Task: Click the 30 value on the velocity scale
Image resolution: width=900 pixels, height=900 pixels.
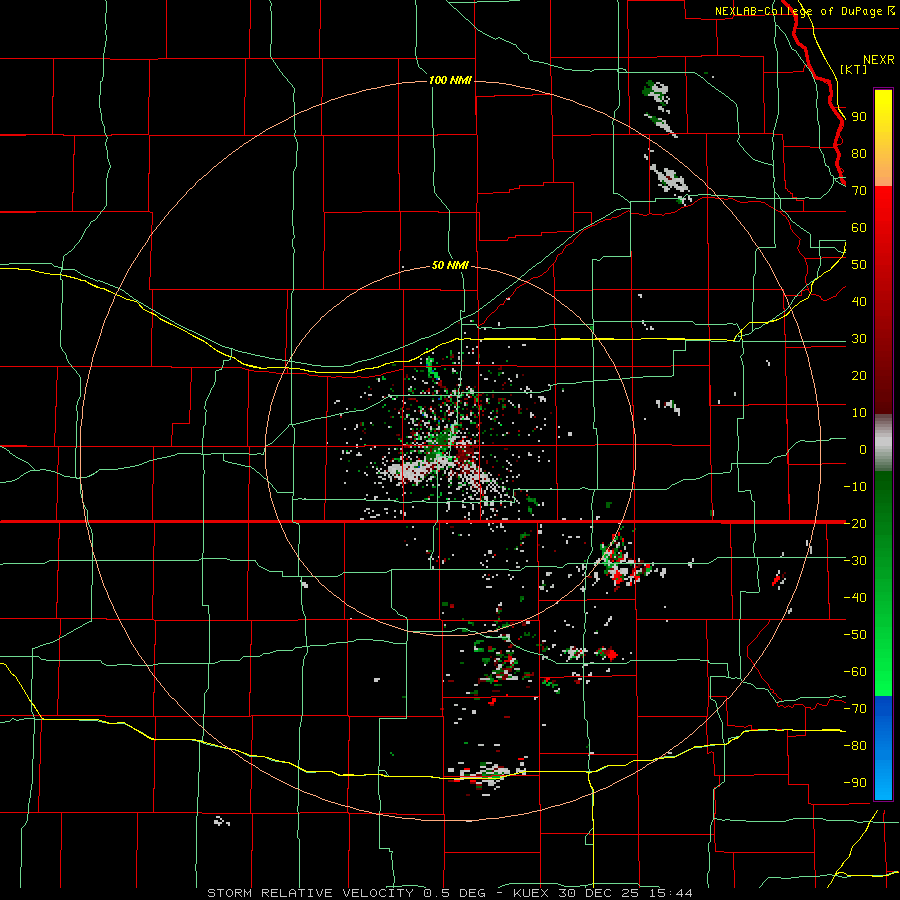Action: coord(859,339)
